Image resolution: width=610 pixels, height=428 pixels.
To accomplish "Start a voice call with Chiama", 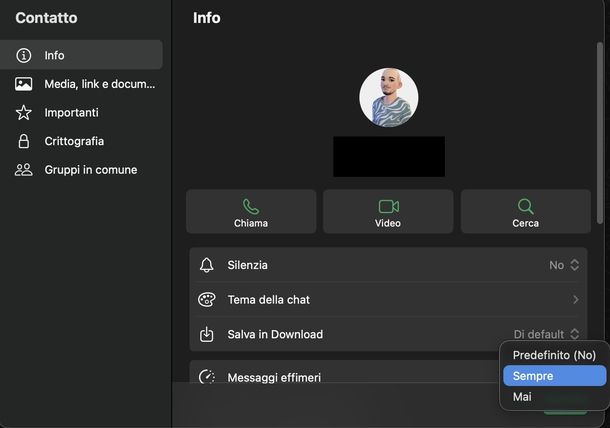I will point(251,212).
